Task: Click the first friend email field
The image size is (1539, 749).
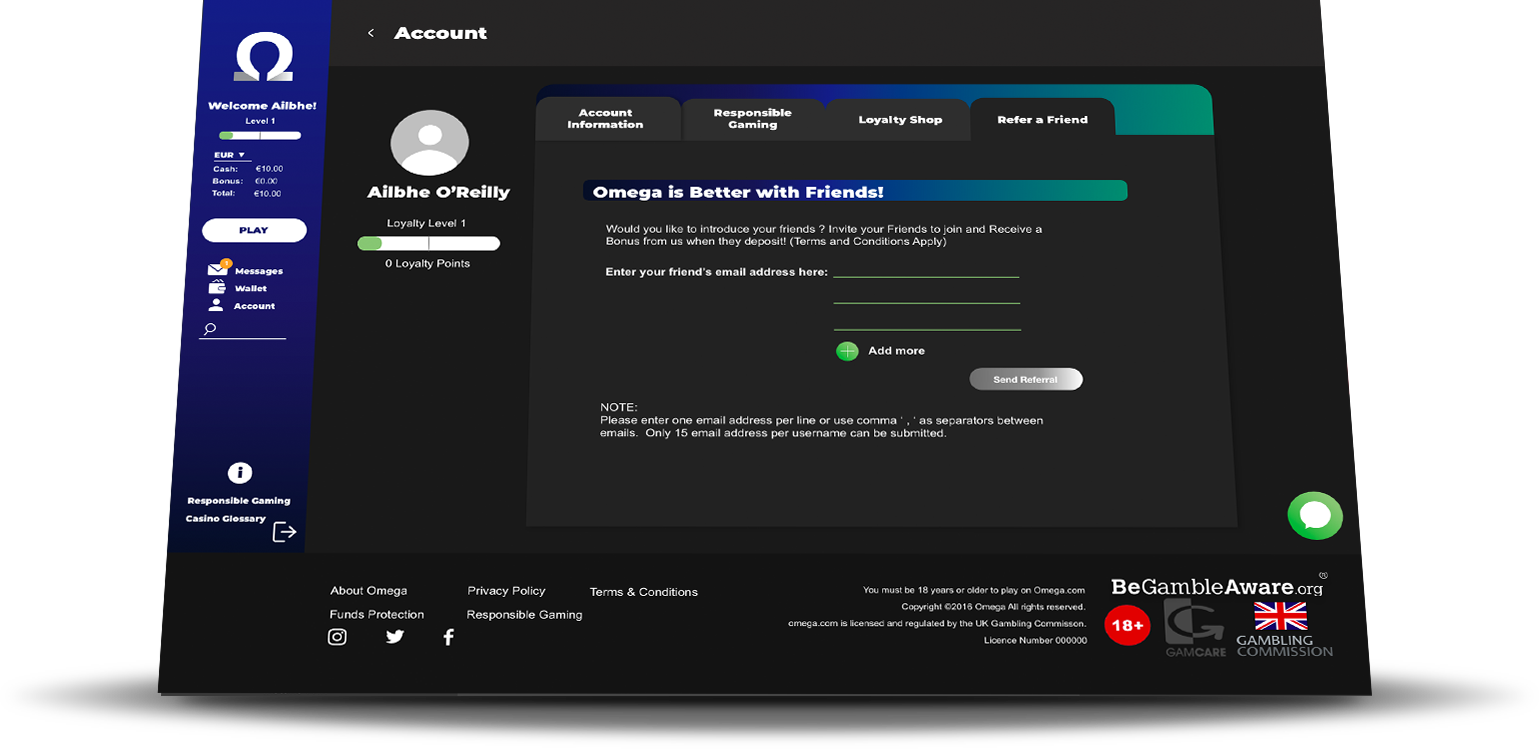Action: click(926, 270)
